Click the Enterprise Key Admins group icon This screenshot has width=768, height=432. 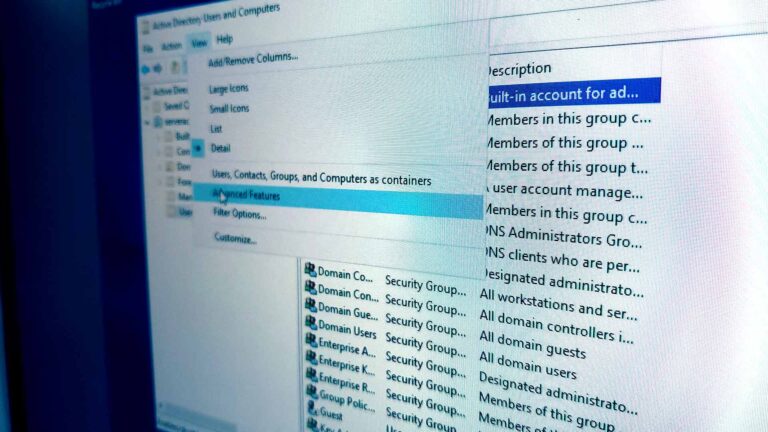coord(311,358)
